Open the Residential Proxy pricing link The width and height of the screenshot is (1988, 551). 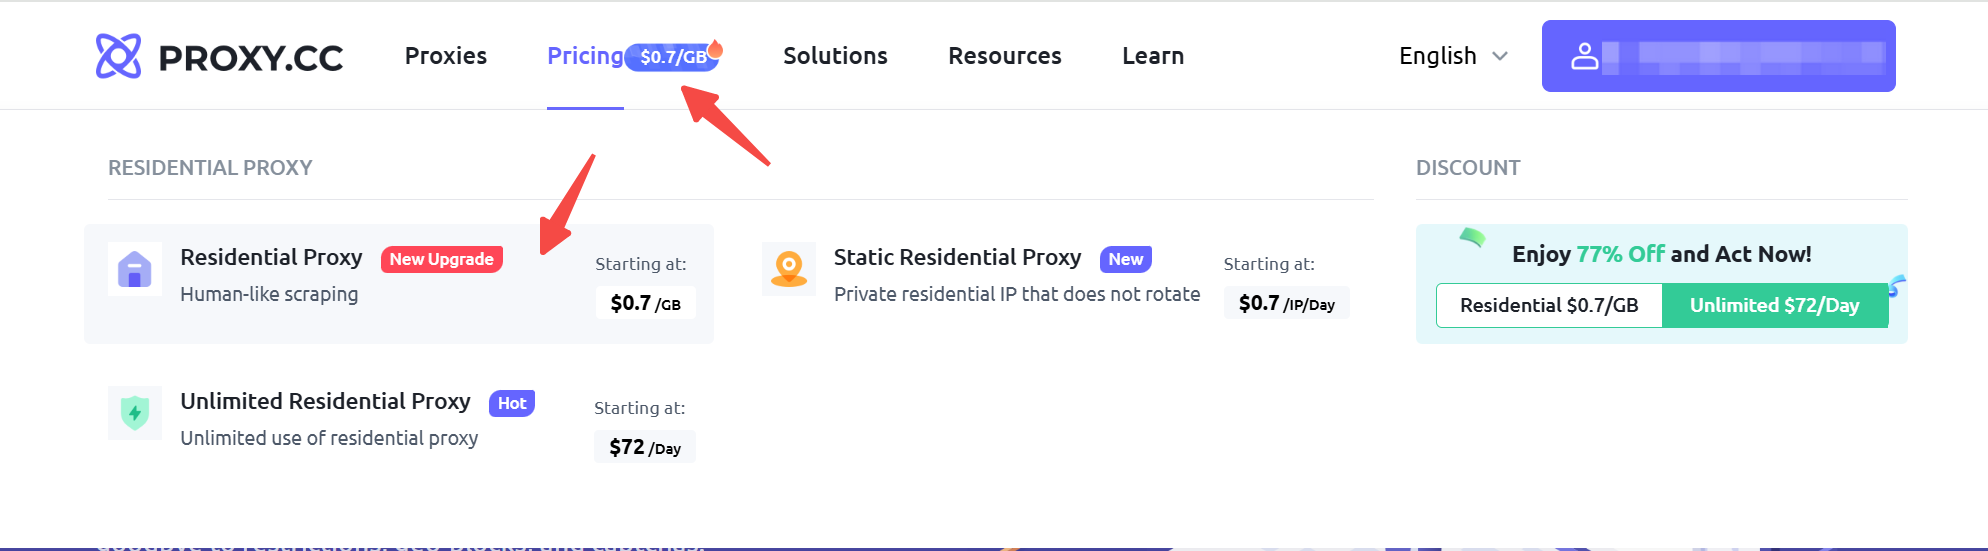point(399,284)
